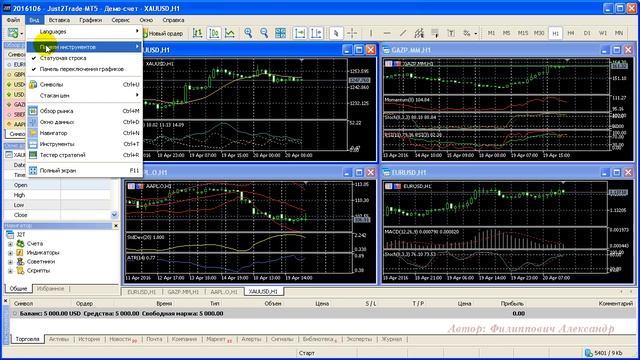The width and height of the screenshot is (640, 360).
Task: Open Тестер стратегий via menu item
Action: pos(84,155)
